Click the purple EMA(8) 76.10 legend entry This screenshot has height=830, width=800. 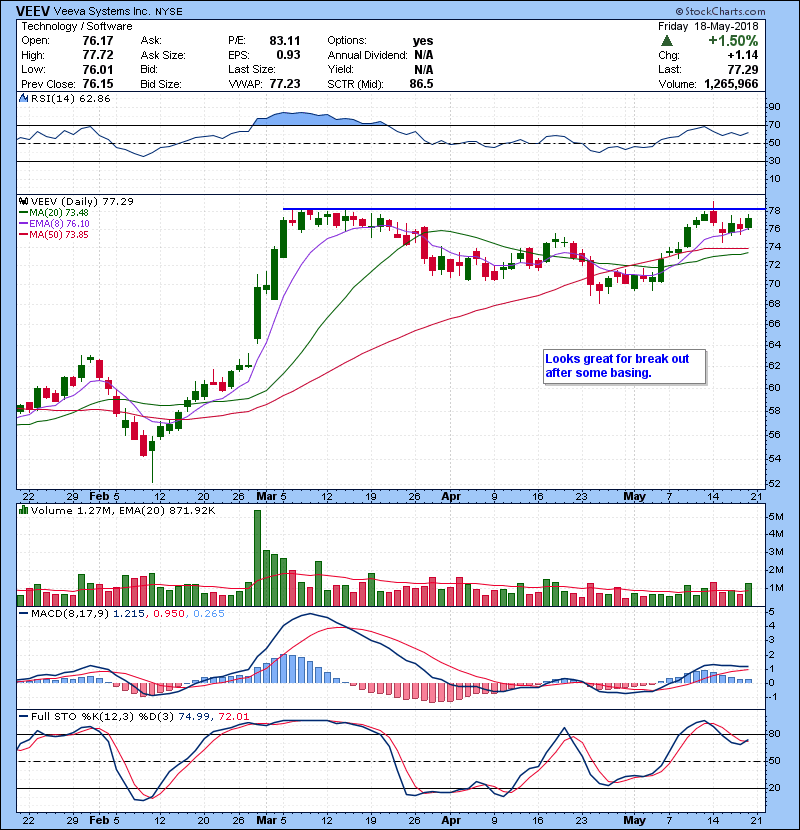point(55,224)
